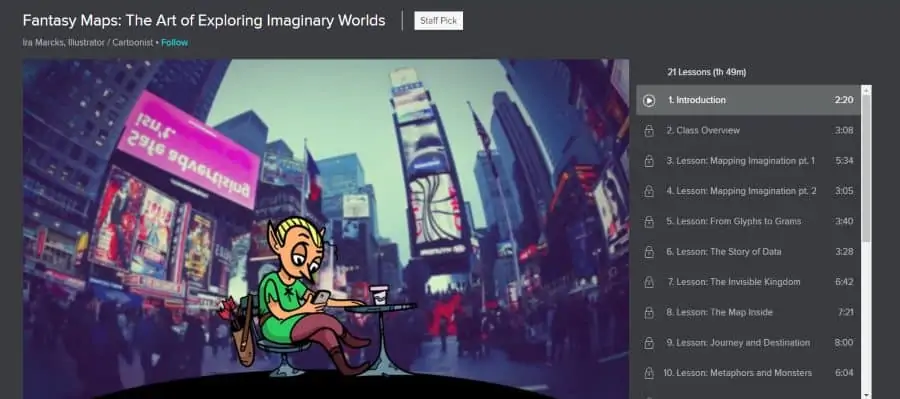Select lesson 1. Introduction
This screenshot has height=399, width=900.
click(748, 100)
